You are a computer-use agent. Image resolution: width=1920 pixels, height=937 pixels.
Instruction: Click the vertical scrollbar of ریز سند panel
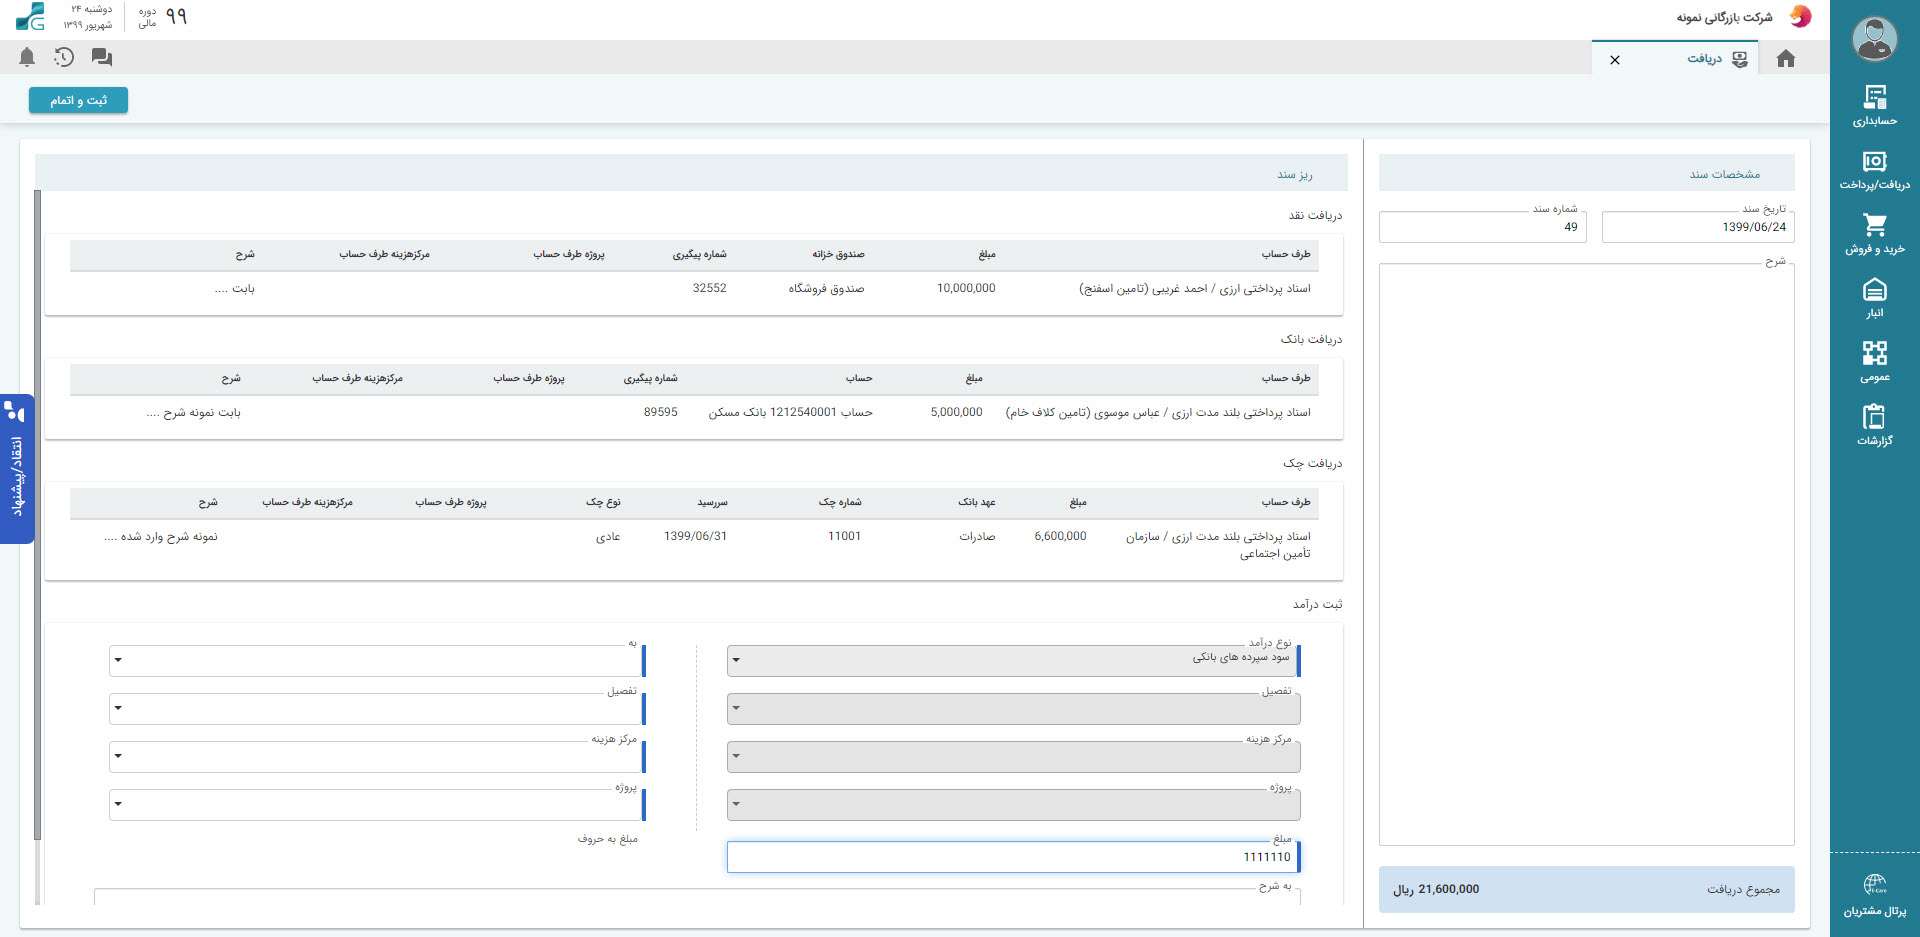[x=38, y=515]
